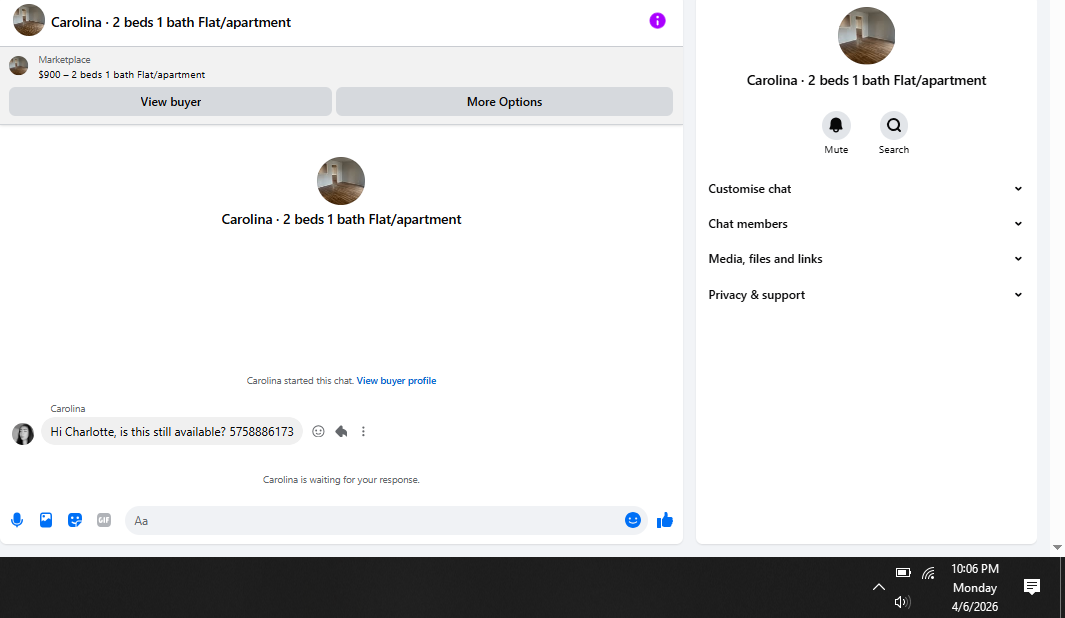The height and width of the screenshot is (618, 1065).
Task: Mute this conversation with bell icon
Action: point(836,126)
